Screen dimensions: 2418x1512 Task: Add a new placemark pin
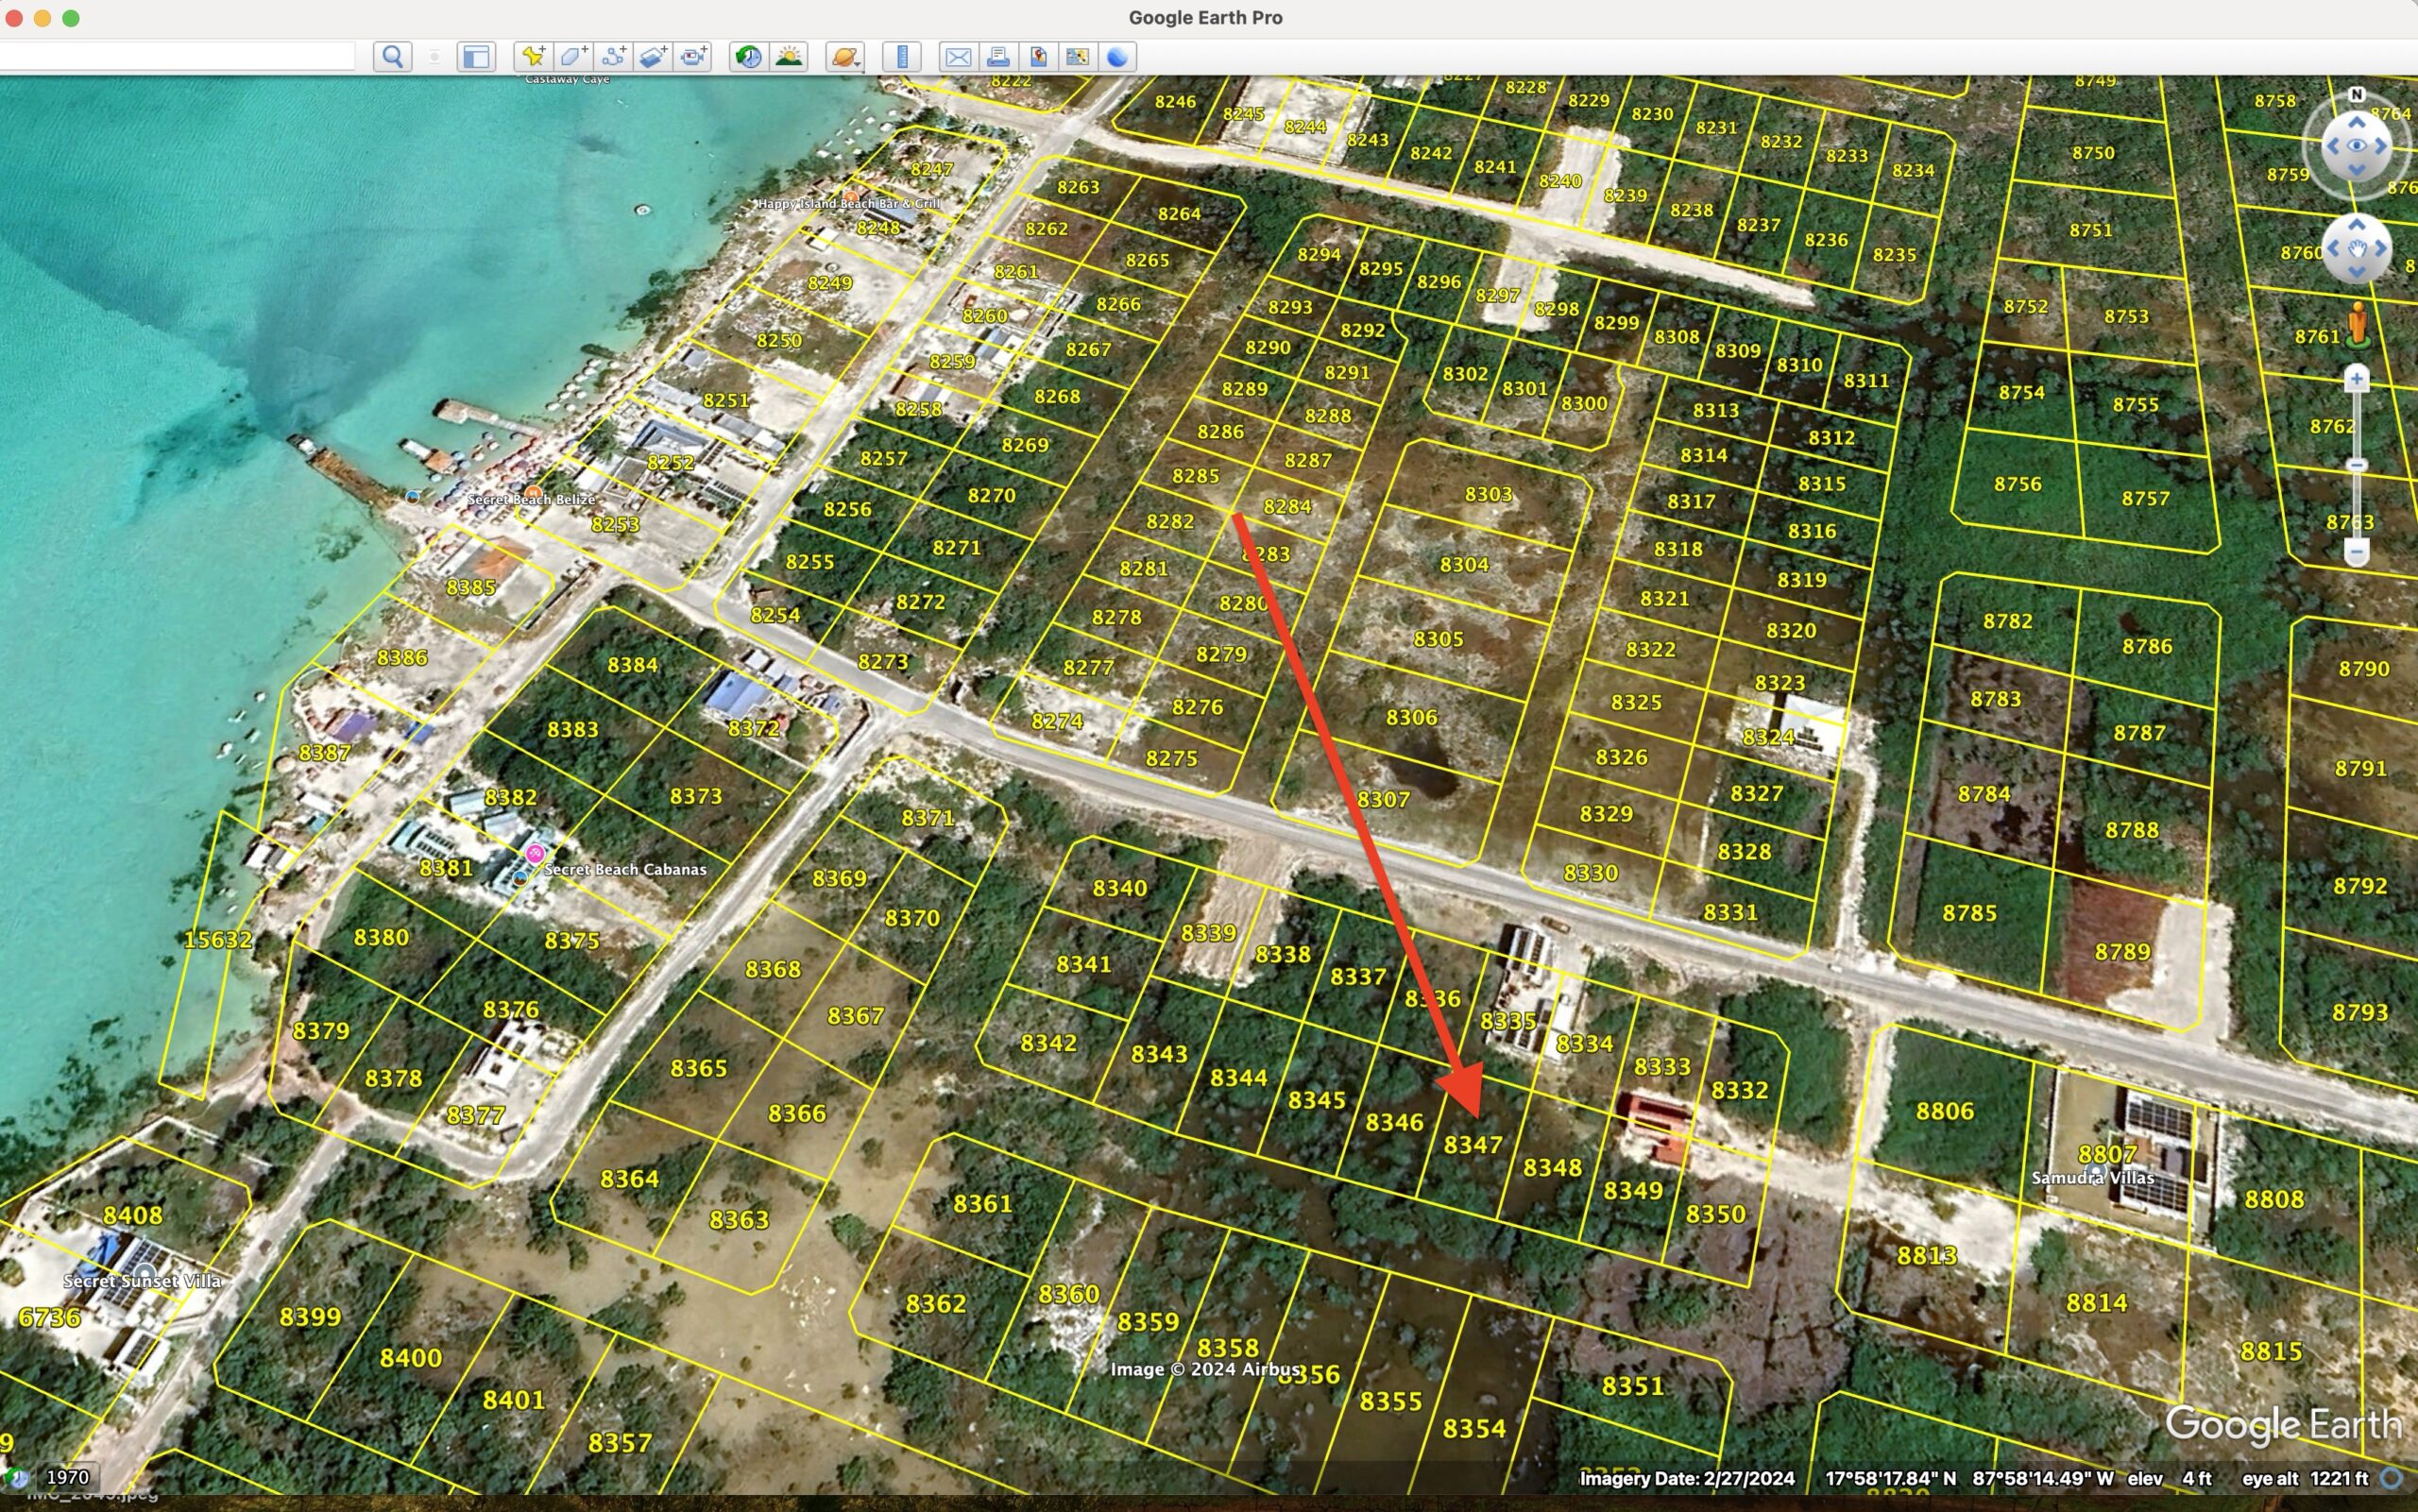pyautogui.click(x=533, y=57)
